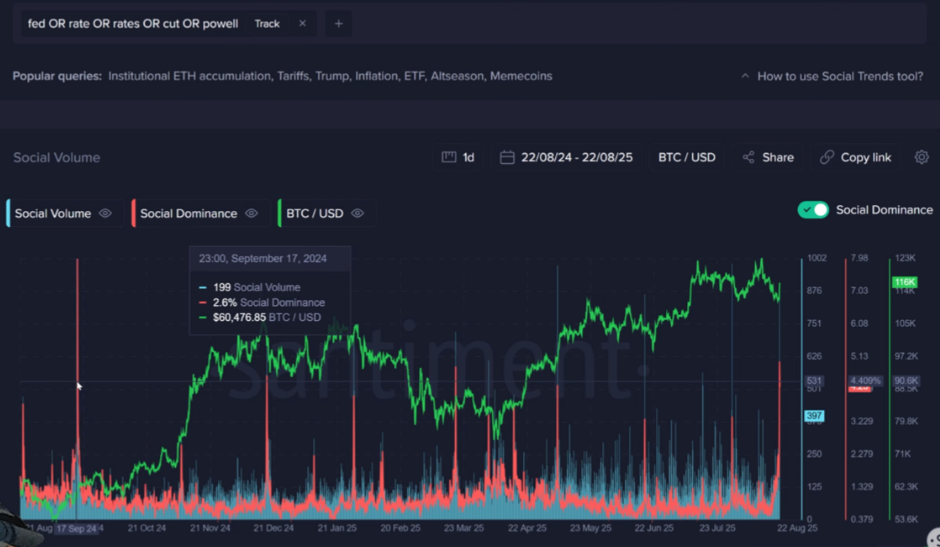Click the blue 397 volume axis label
Viewport: 940px width, 547px height.
point(814,416)
